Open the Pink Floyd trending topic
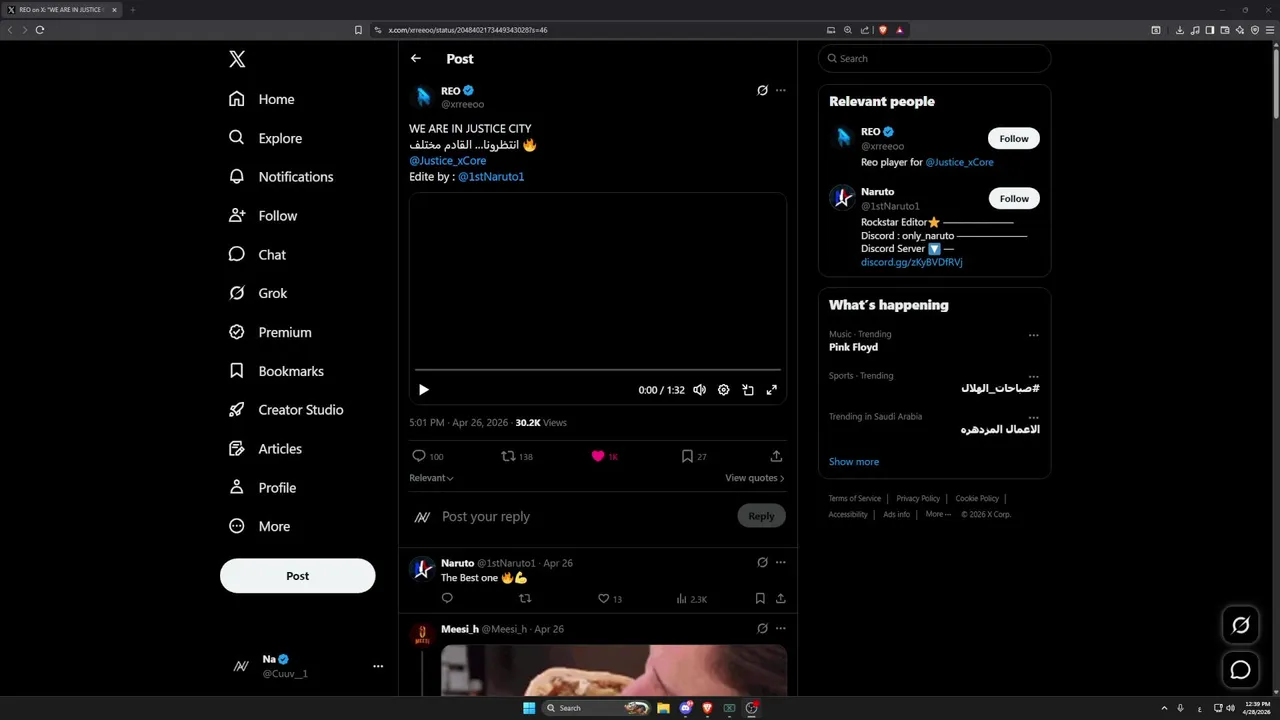This screenshot has height=720, width=1280. click(853, 347)
